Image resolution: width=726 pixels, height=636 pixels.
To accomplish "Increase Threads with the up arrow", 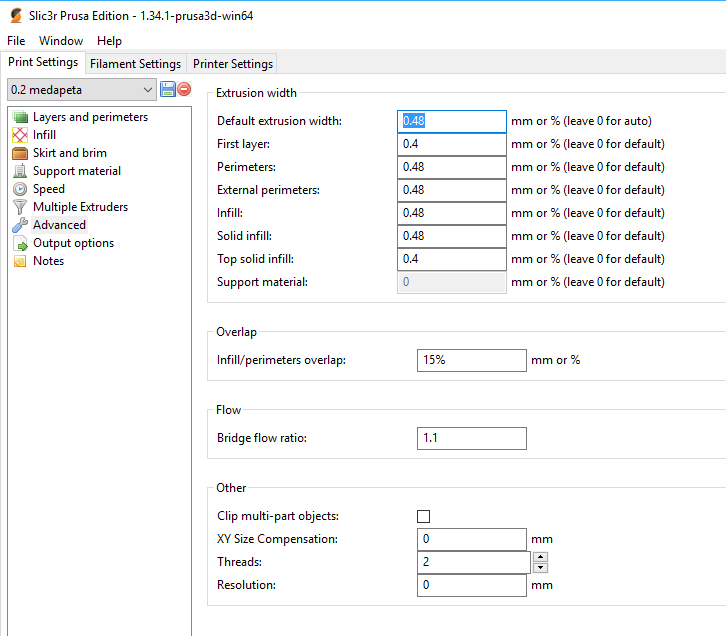I will (540, 557).
